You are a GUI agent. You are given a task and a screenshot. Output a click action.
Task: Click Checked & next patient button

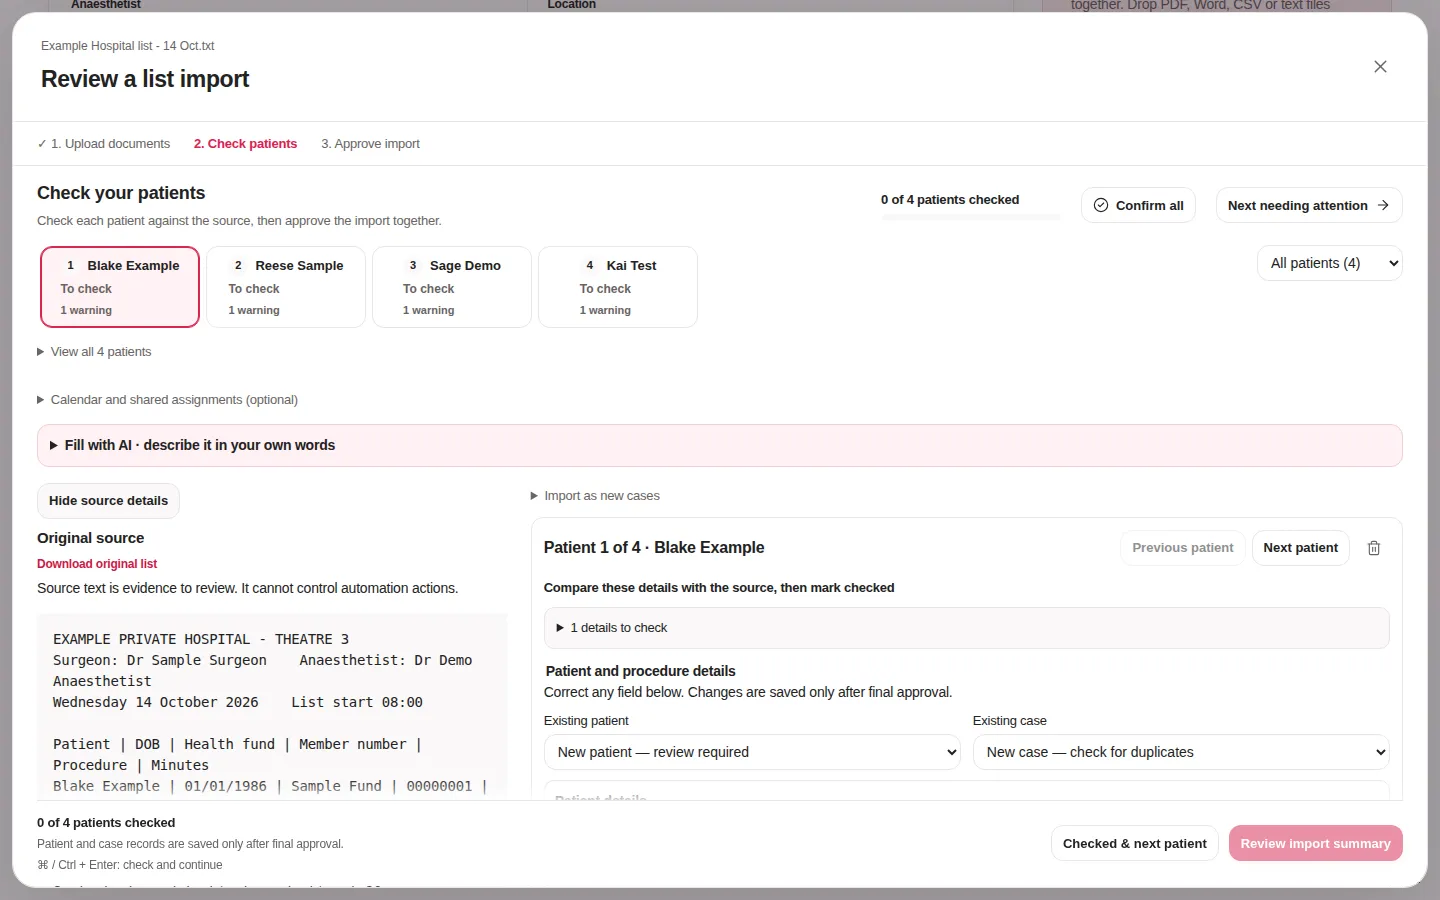click(x=1134, y=844)
